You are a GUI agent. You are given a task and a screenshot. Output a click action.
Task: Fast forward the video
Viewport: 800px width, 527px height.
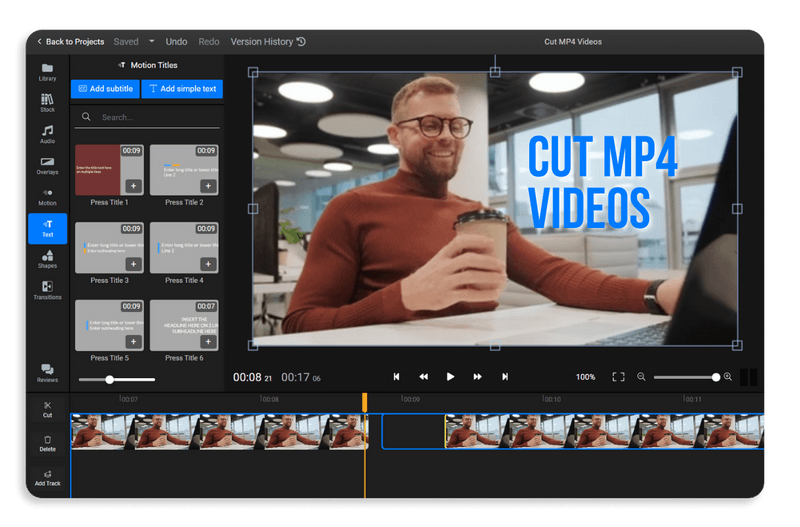tap(477, 377)
